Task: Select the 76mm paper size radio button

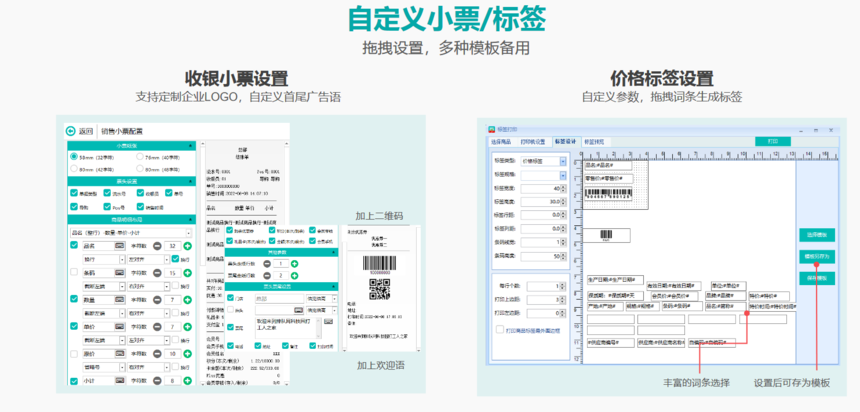Action: (x=140, y=157)
